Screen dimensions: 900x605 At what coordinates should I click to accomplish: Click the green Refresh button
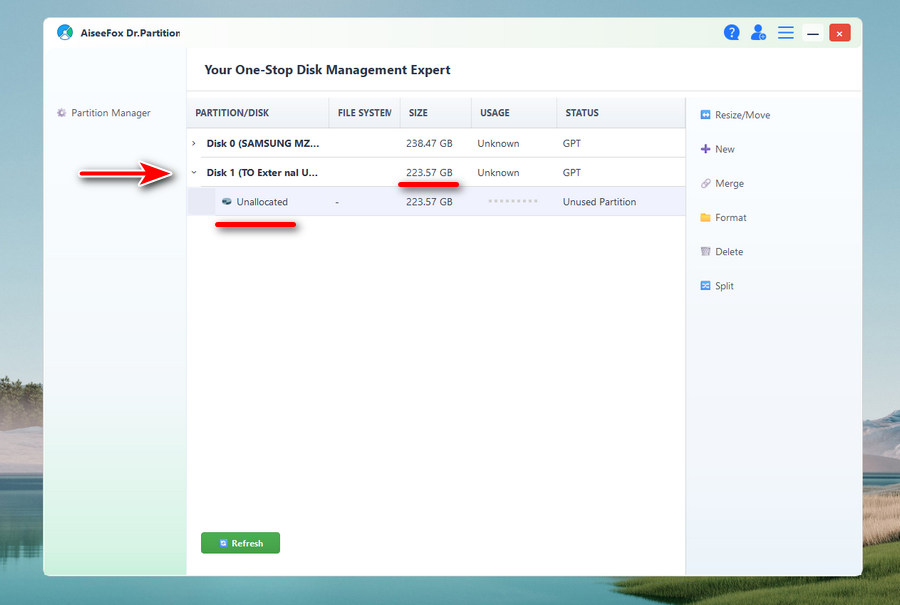240,543
